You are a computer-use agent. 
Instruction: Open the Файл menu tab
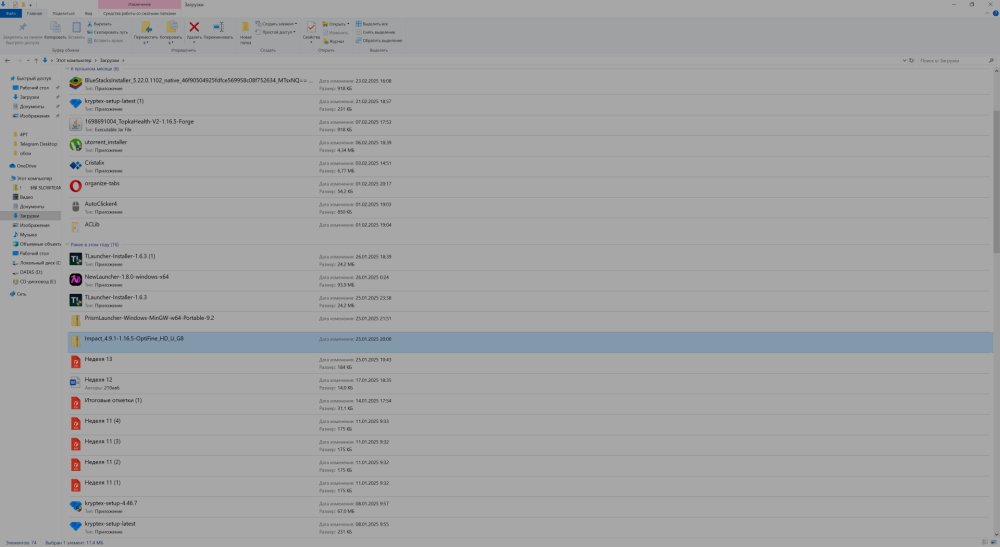click(11, 13)
